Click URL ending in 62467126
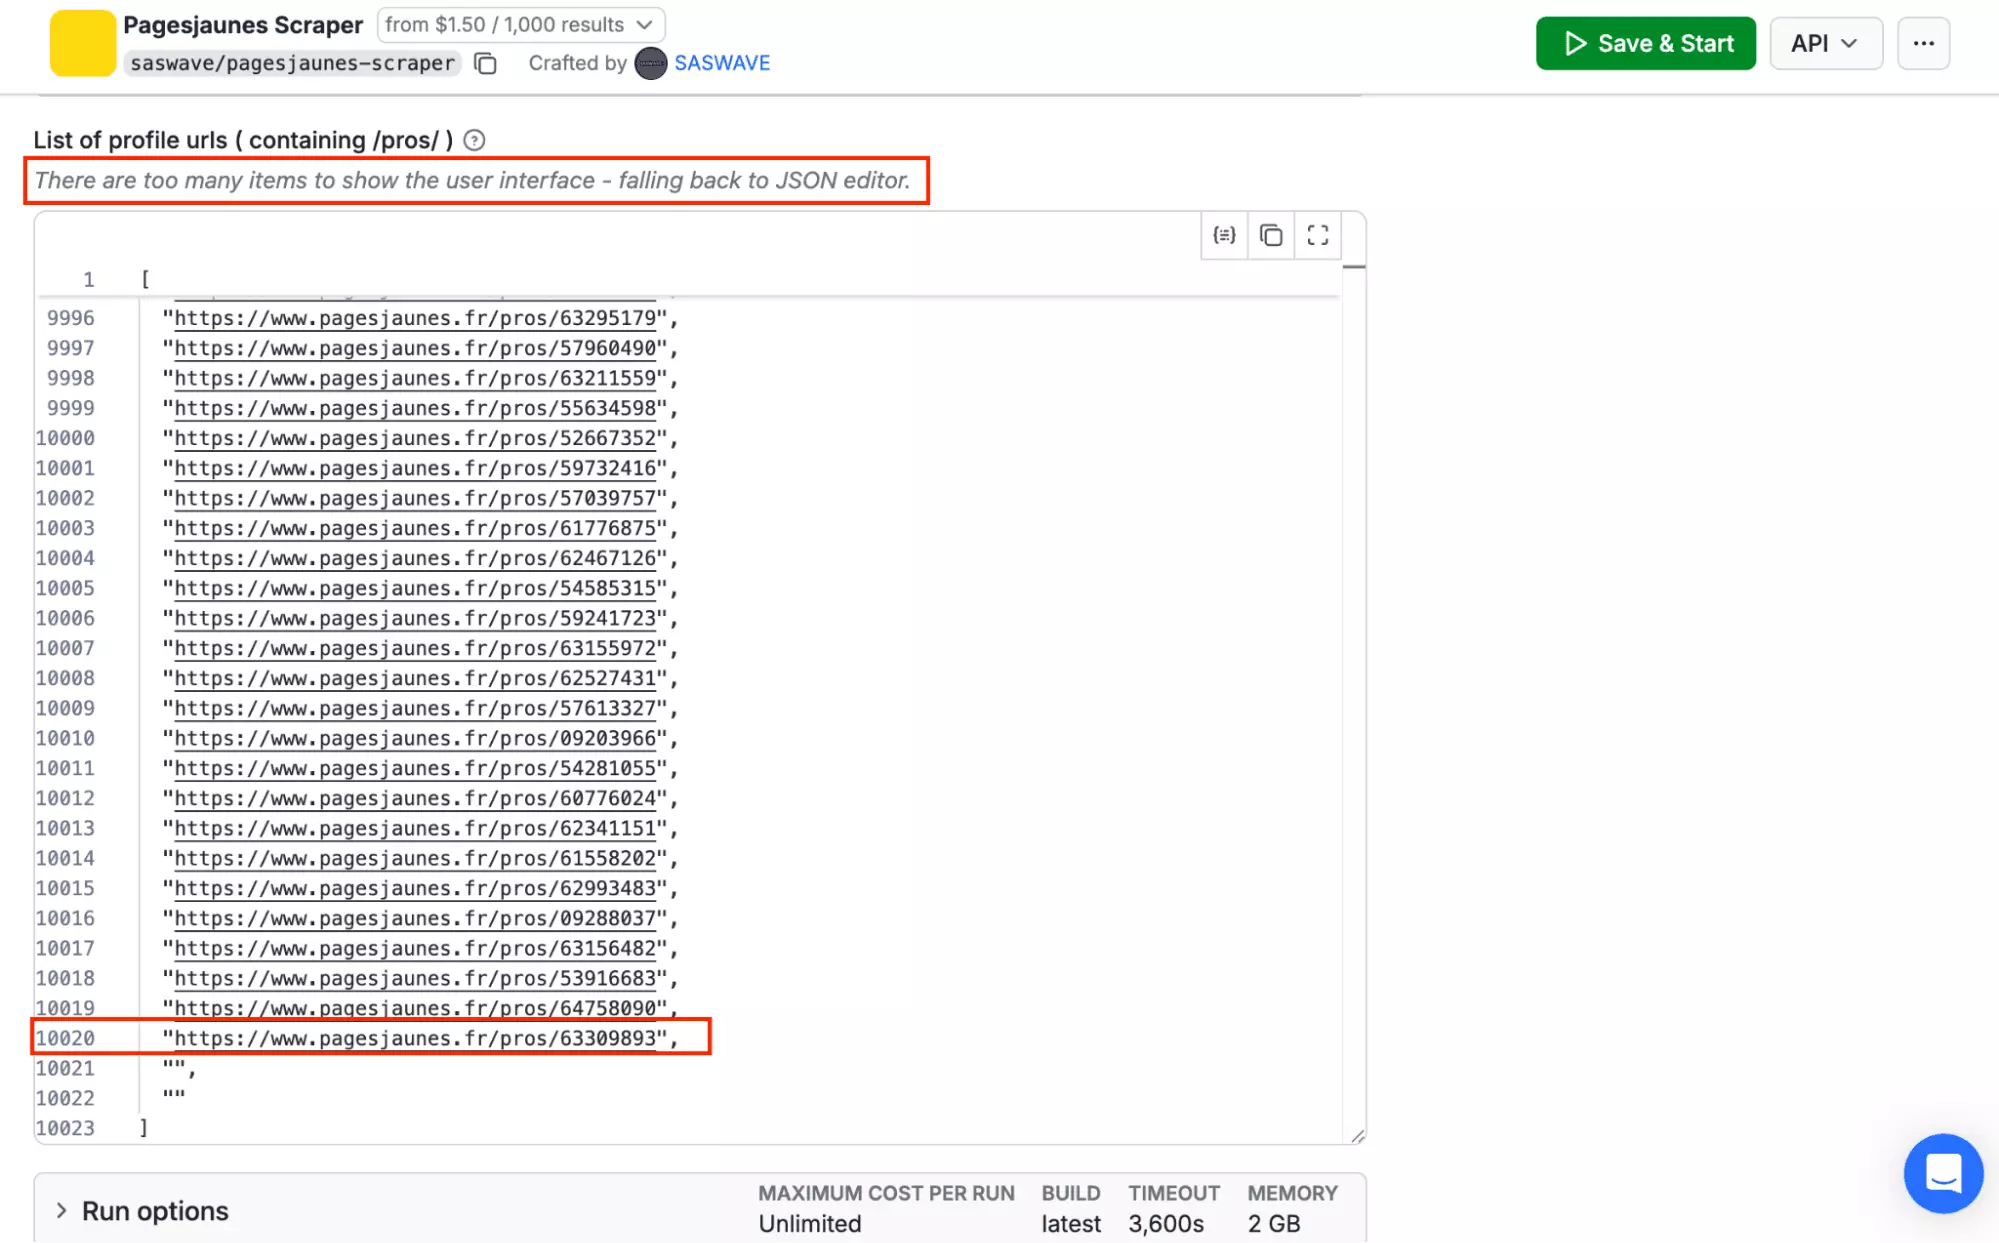Viewport: 1999px width, 1243px height. (x=416, y=558)
